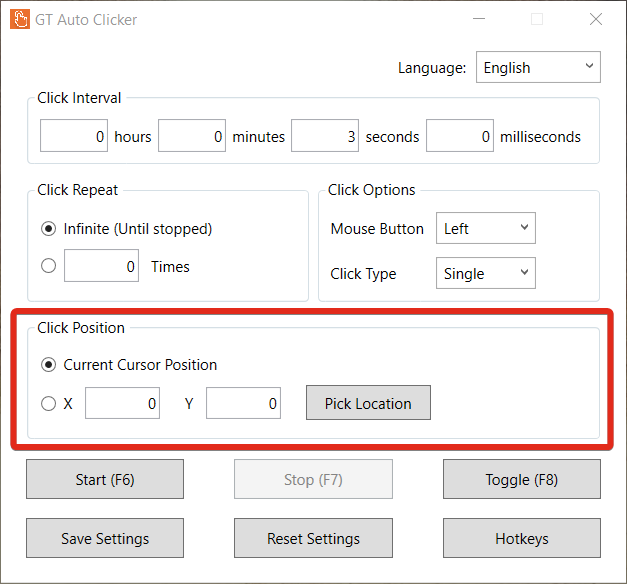Click the Click Options group label
Screen dimensions: 627x584
click(371, 190)
